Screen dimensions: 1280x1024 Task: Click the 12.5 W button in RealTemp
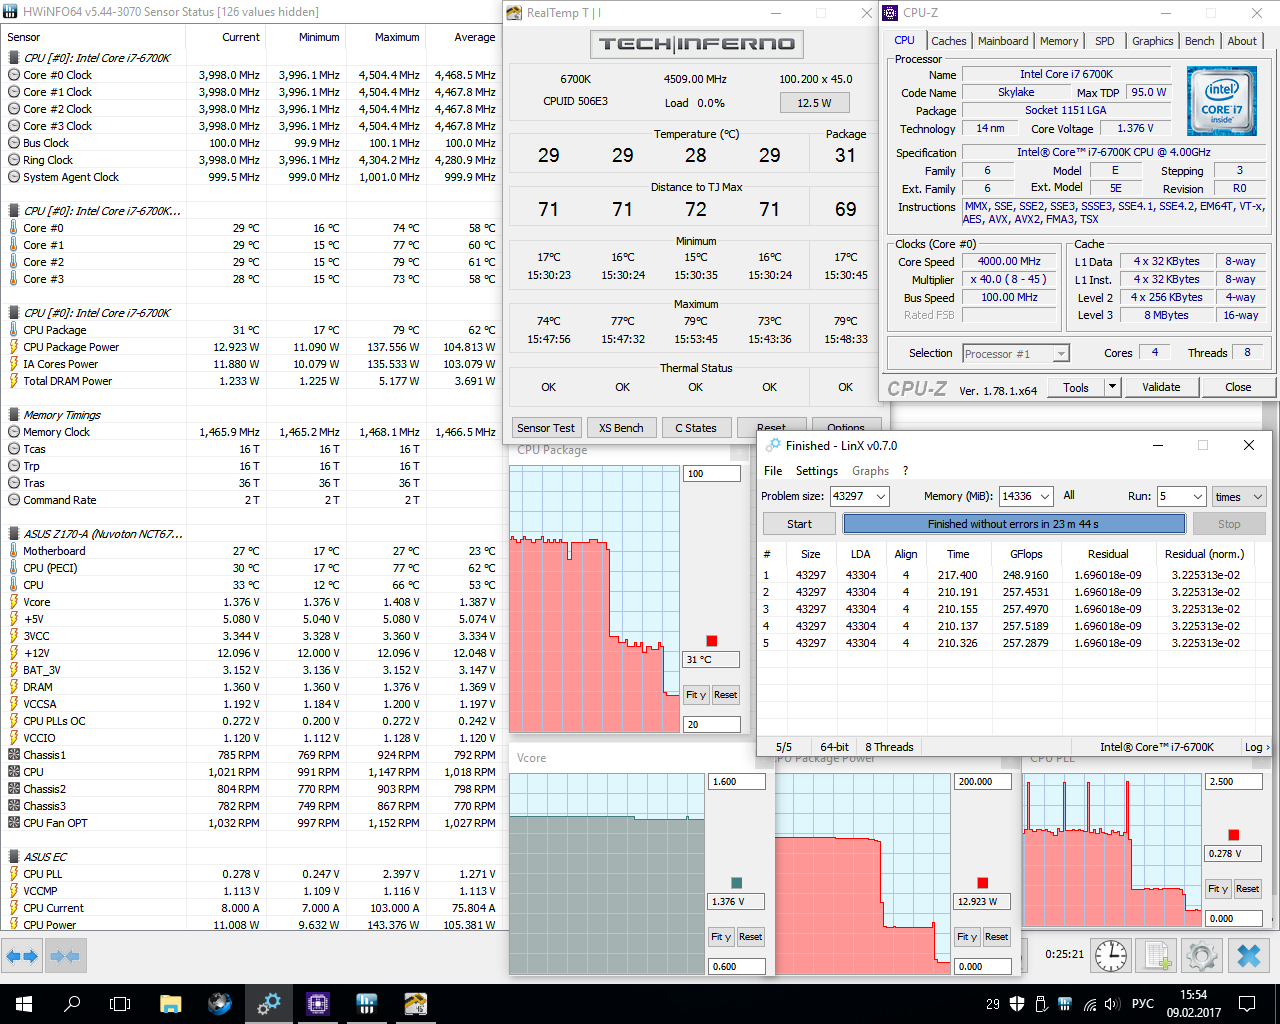pyautogui.click(x=814, y=103)
